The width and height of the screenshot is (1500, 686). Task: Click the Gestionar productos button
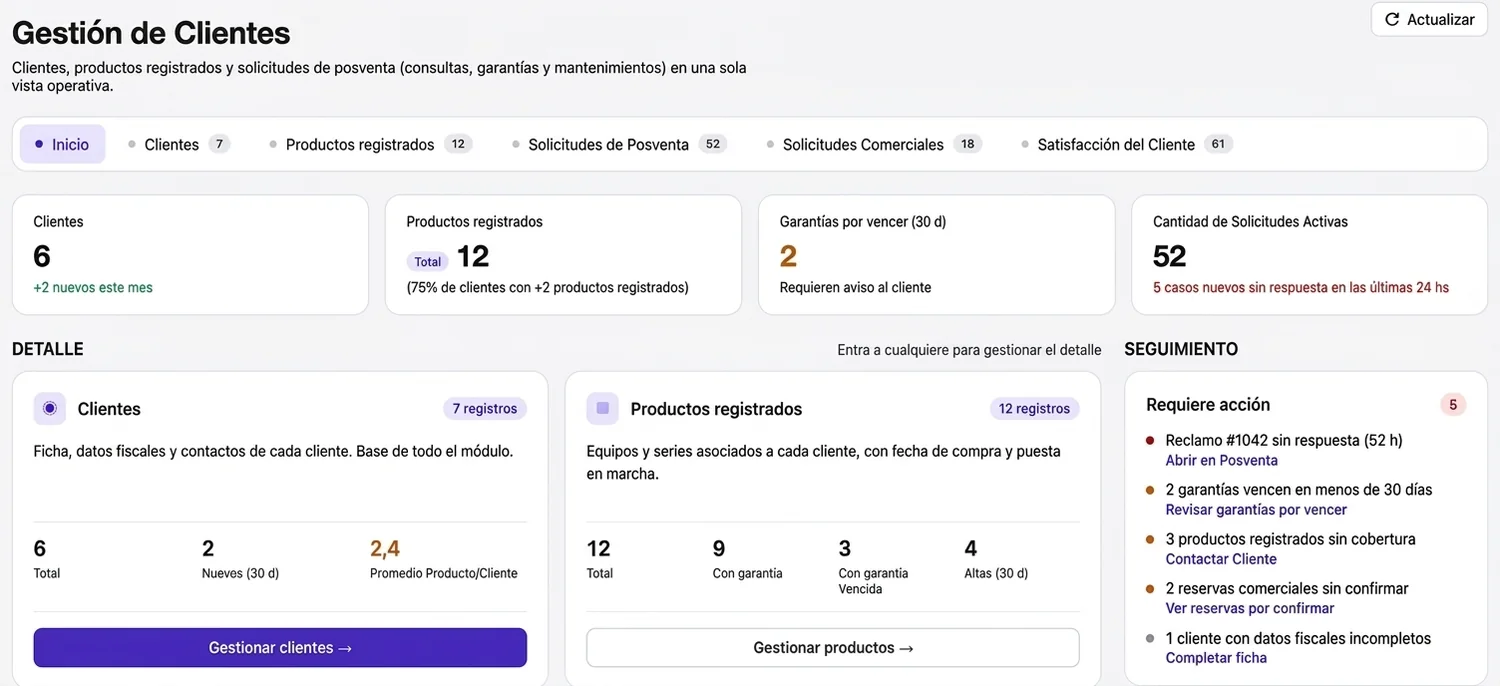point(833,648)
